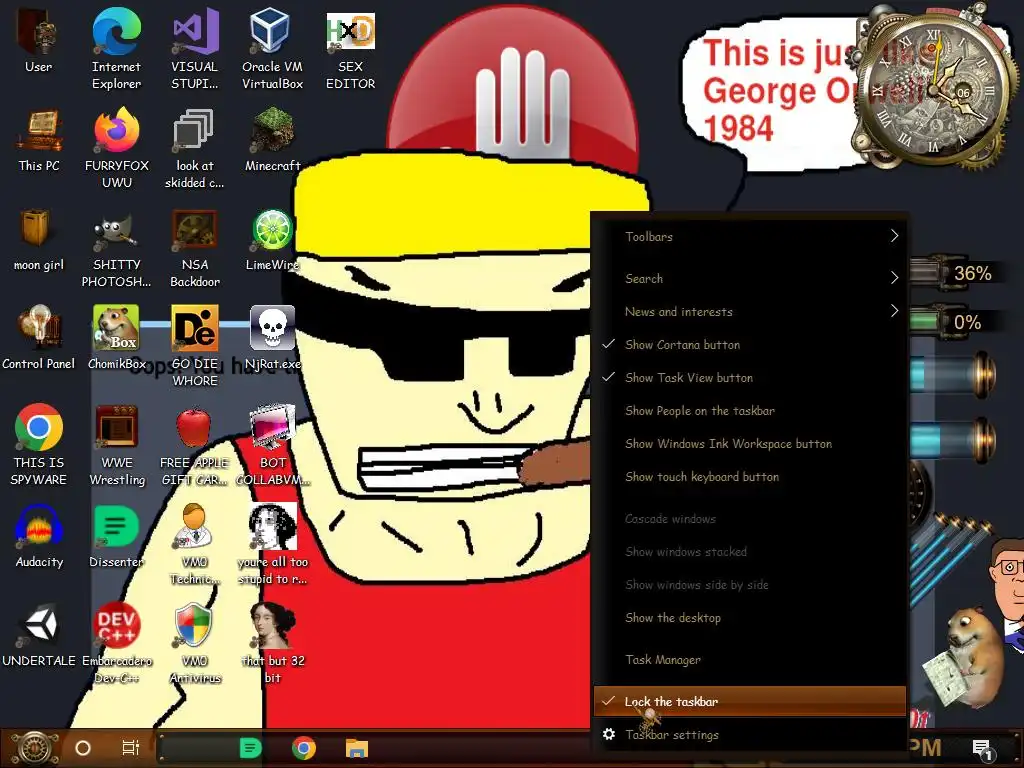Open the User desktop icon

point(39,40)
